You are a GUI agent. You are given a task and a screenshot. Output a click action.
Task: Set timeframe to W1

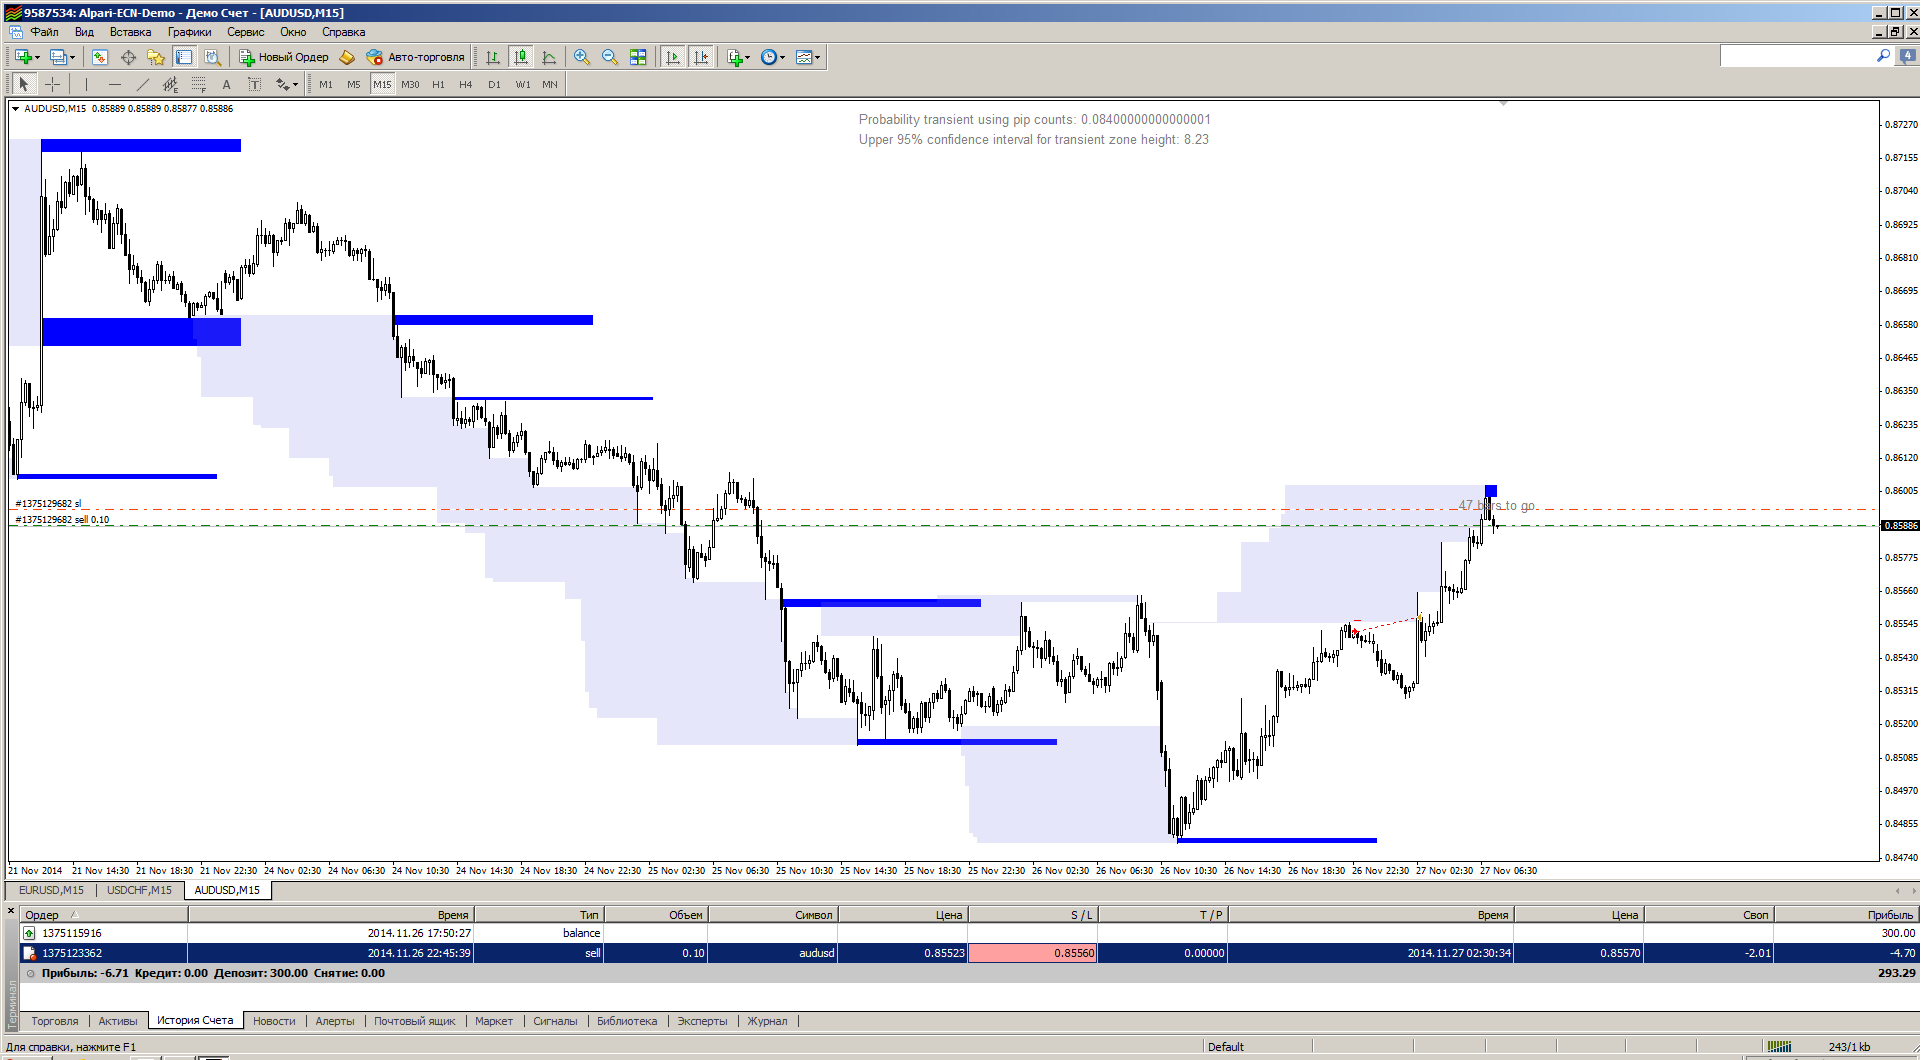522,84
